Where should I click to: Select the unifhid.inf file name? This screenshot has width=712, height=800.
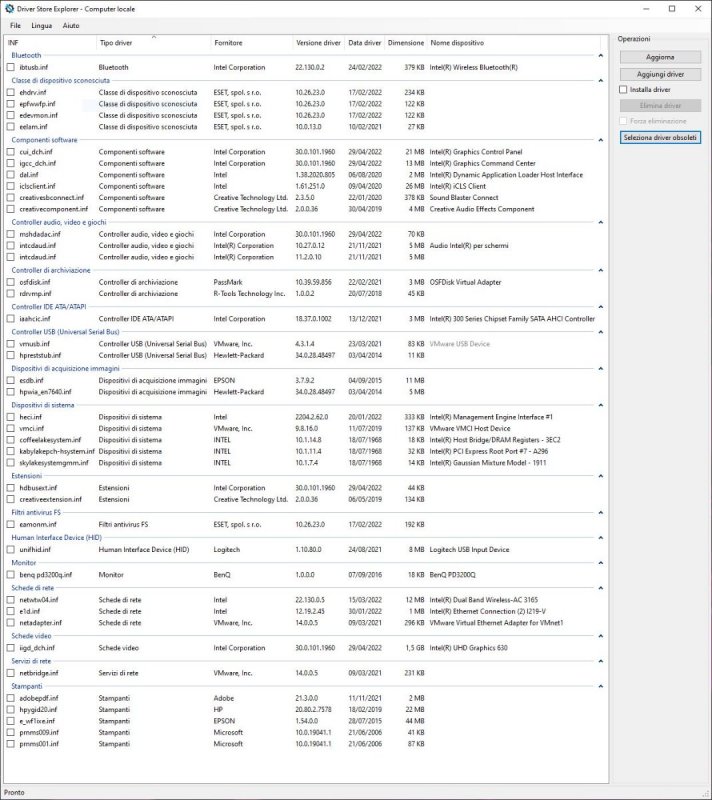pos(35,550)
